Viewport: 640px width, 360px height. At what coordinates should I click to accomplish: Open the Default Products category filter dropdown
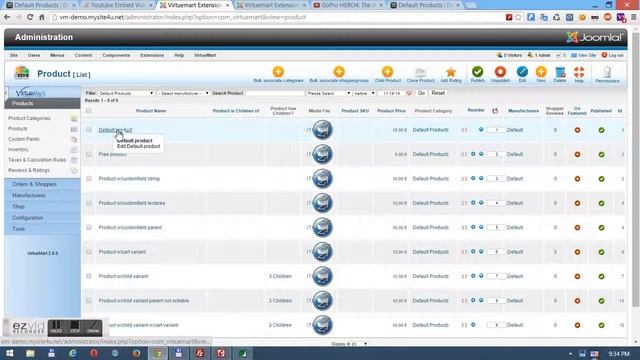tap(126, 93)
